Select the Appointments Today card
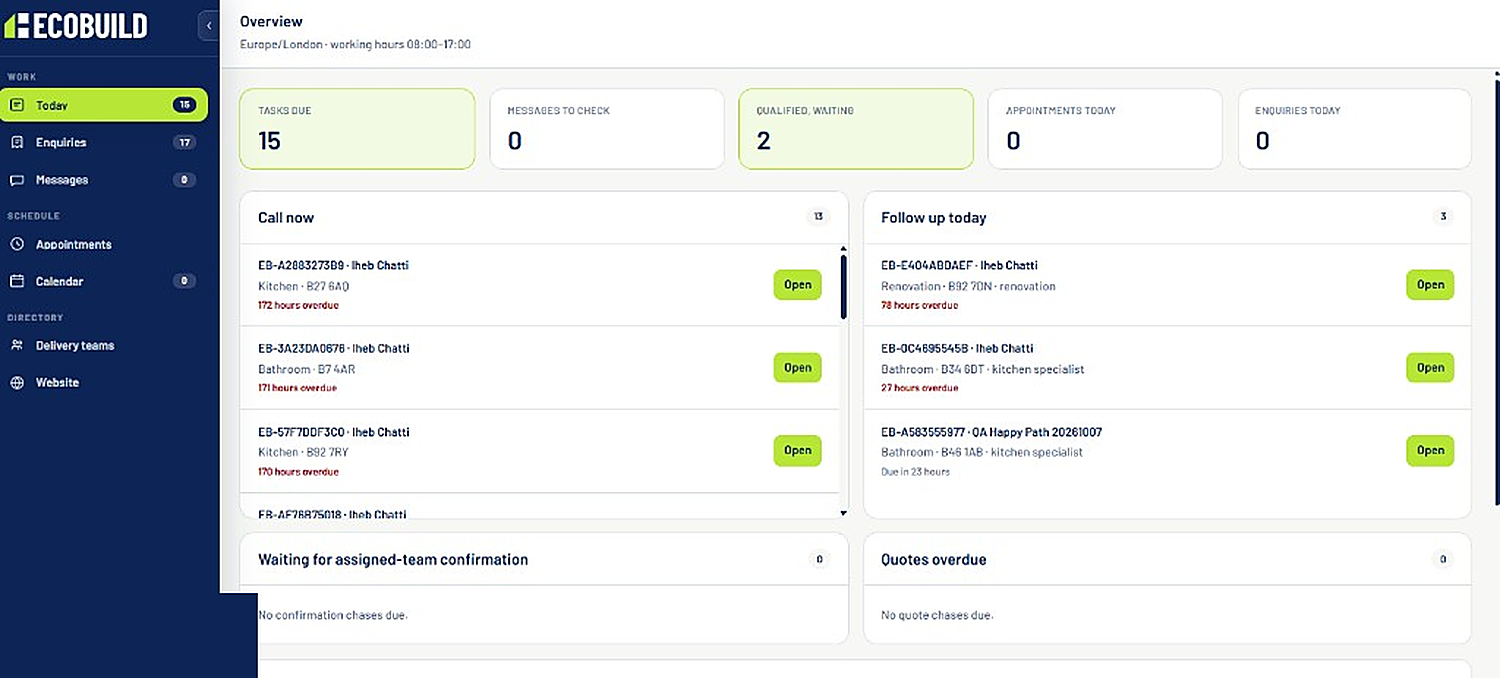 point(1105,128)
